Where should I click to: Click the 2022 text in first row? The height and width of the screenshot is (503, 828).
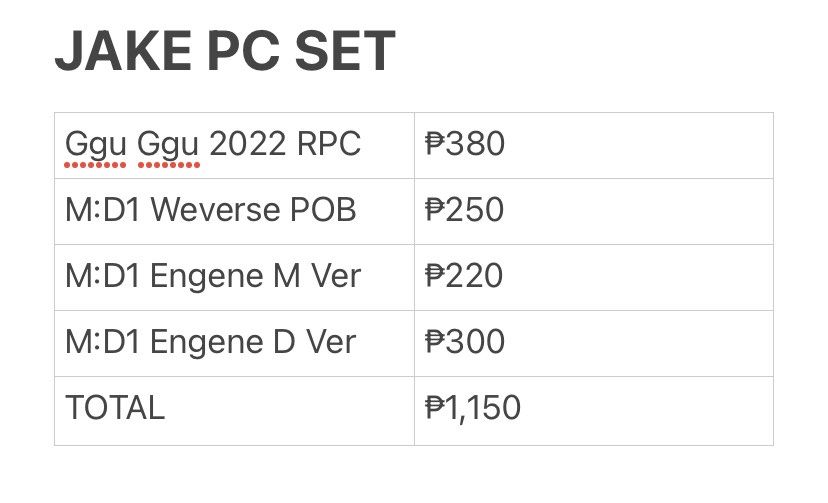248,144
